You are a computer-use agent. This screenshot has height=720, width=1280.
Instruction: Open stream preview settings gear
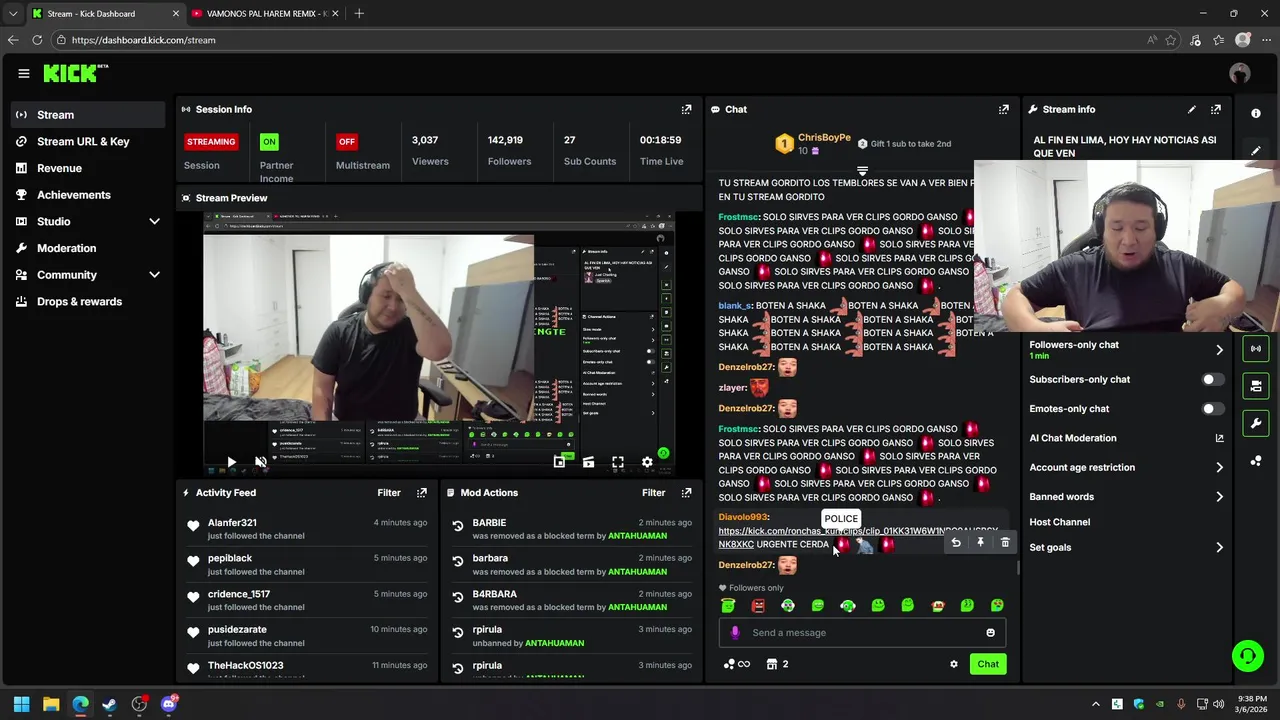tap(647, 462)
